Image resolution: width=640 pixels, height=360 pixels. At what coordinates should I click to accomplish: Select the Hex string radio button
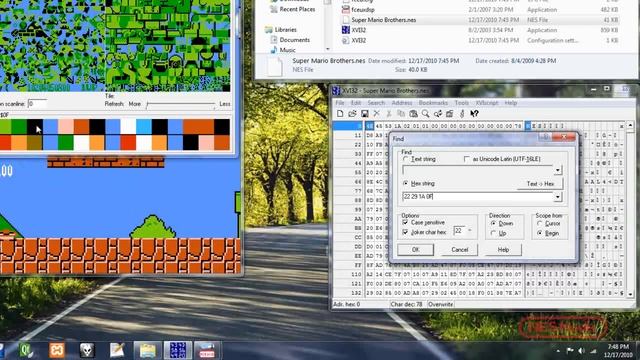(x=406, y=183)
